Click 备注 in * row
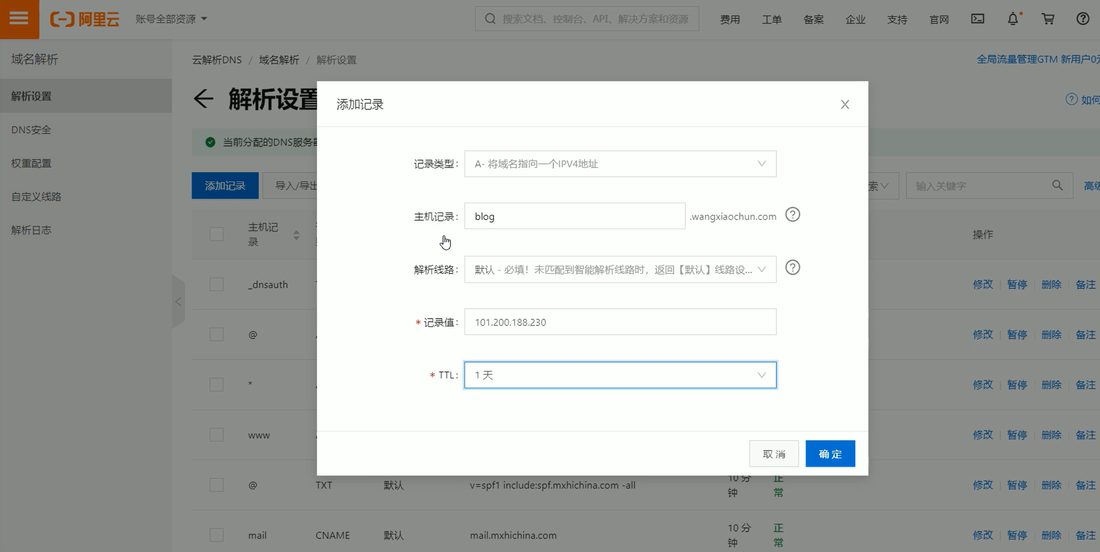The height and width of the screenshot is (552, 1100). click(x=1085, y=385)
